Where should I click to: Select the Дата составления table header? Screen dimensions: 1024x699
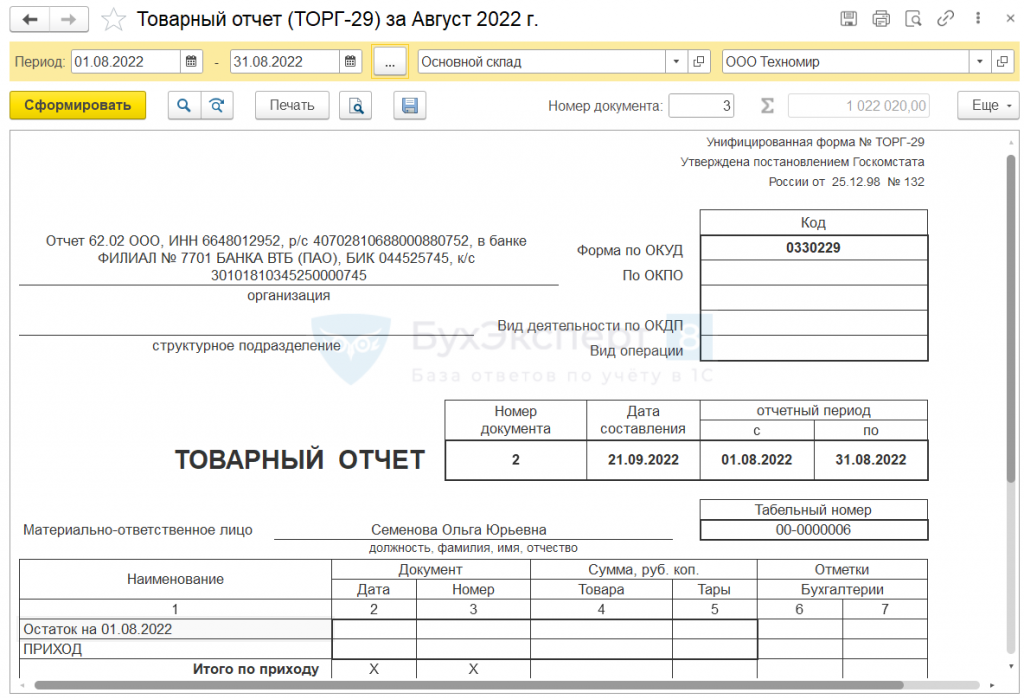[x=643, y=420]
